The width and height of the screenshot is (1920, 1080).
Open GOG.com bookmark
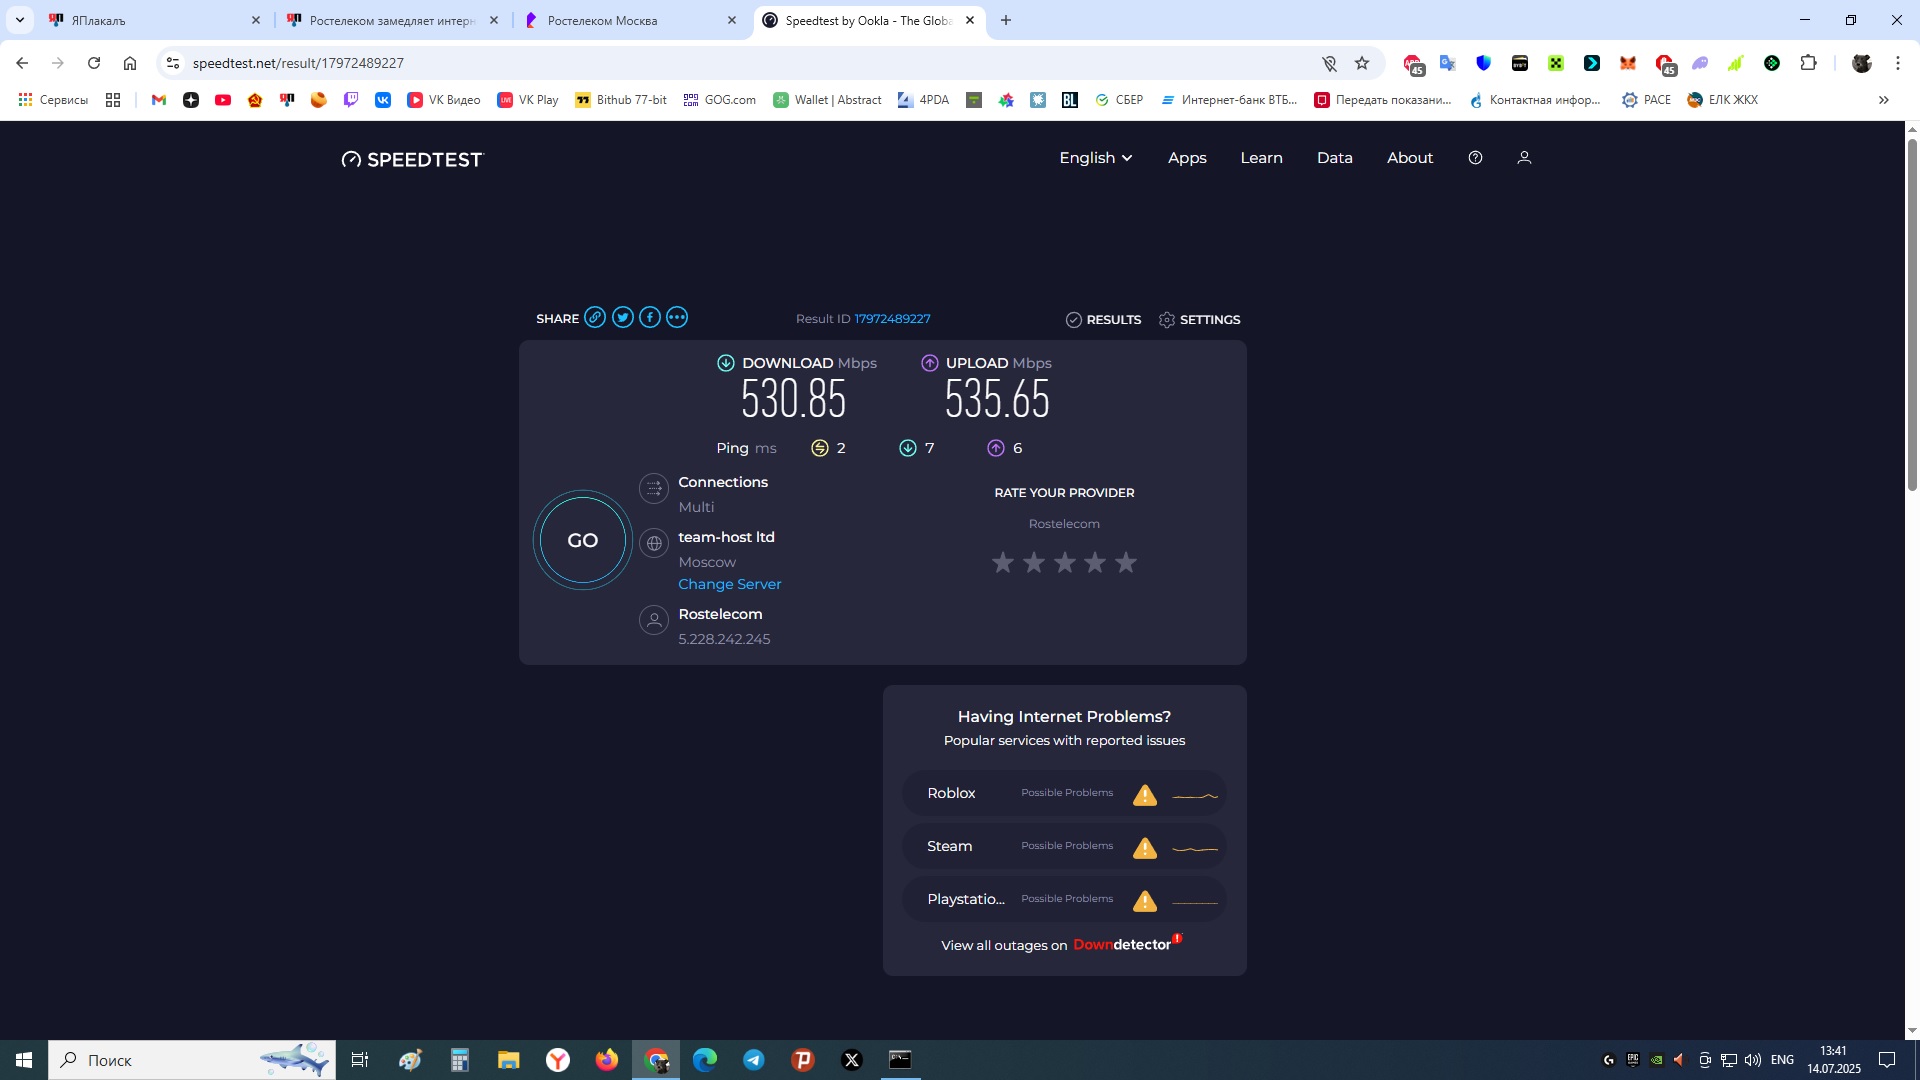point(720,100)
